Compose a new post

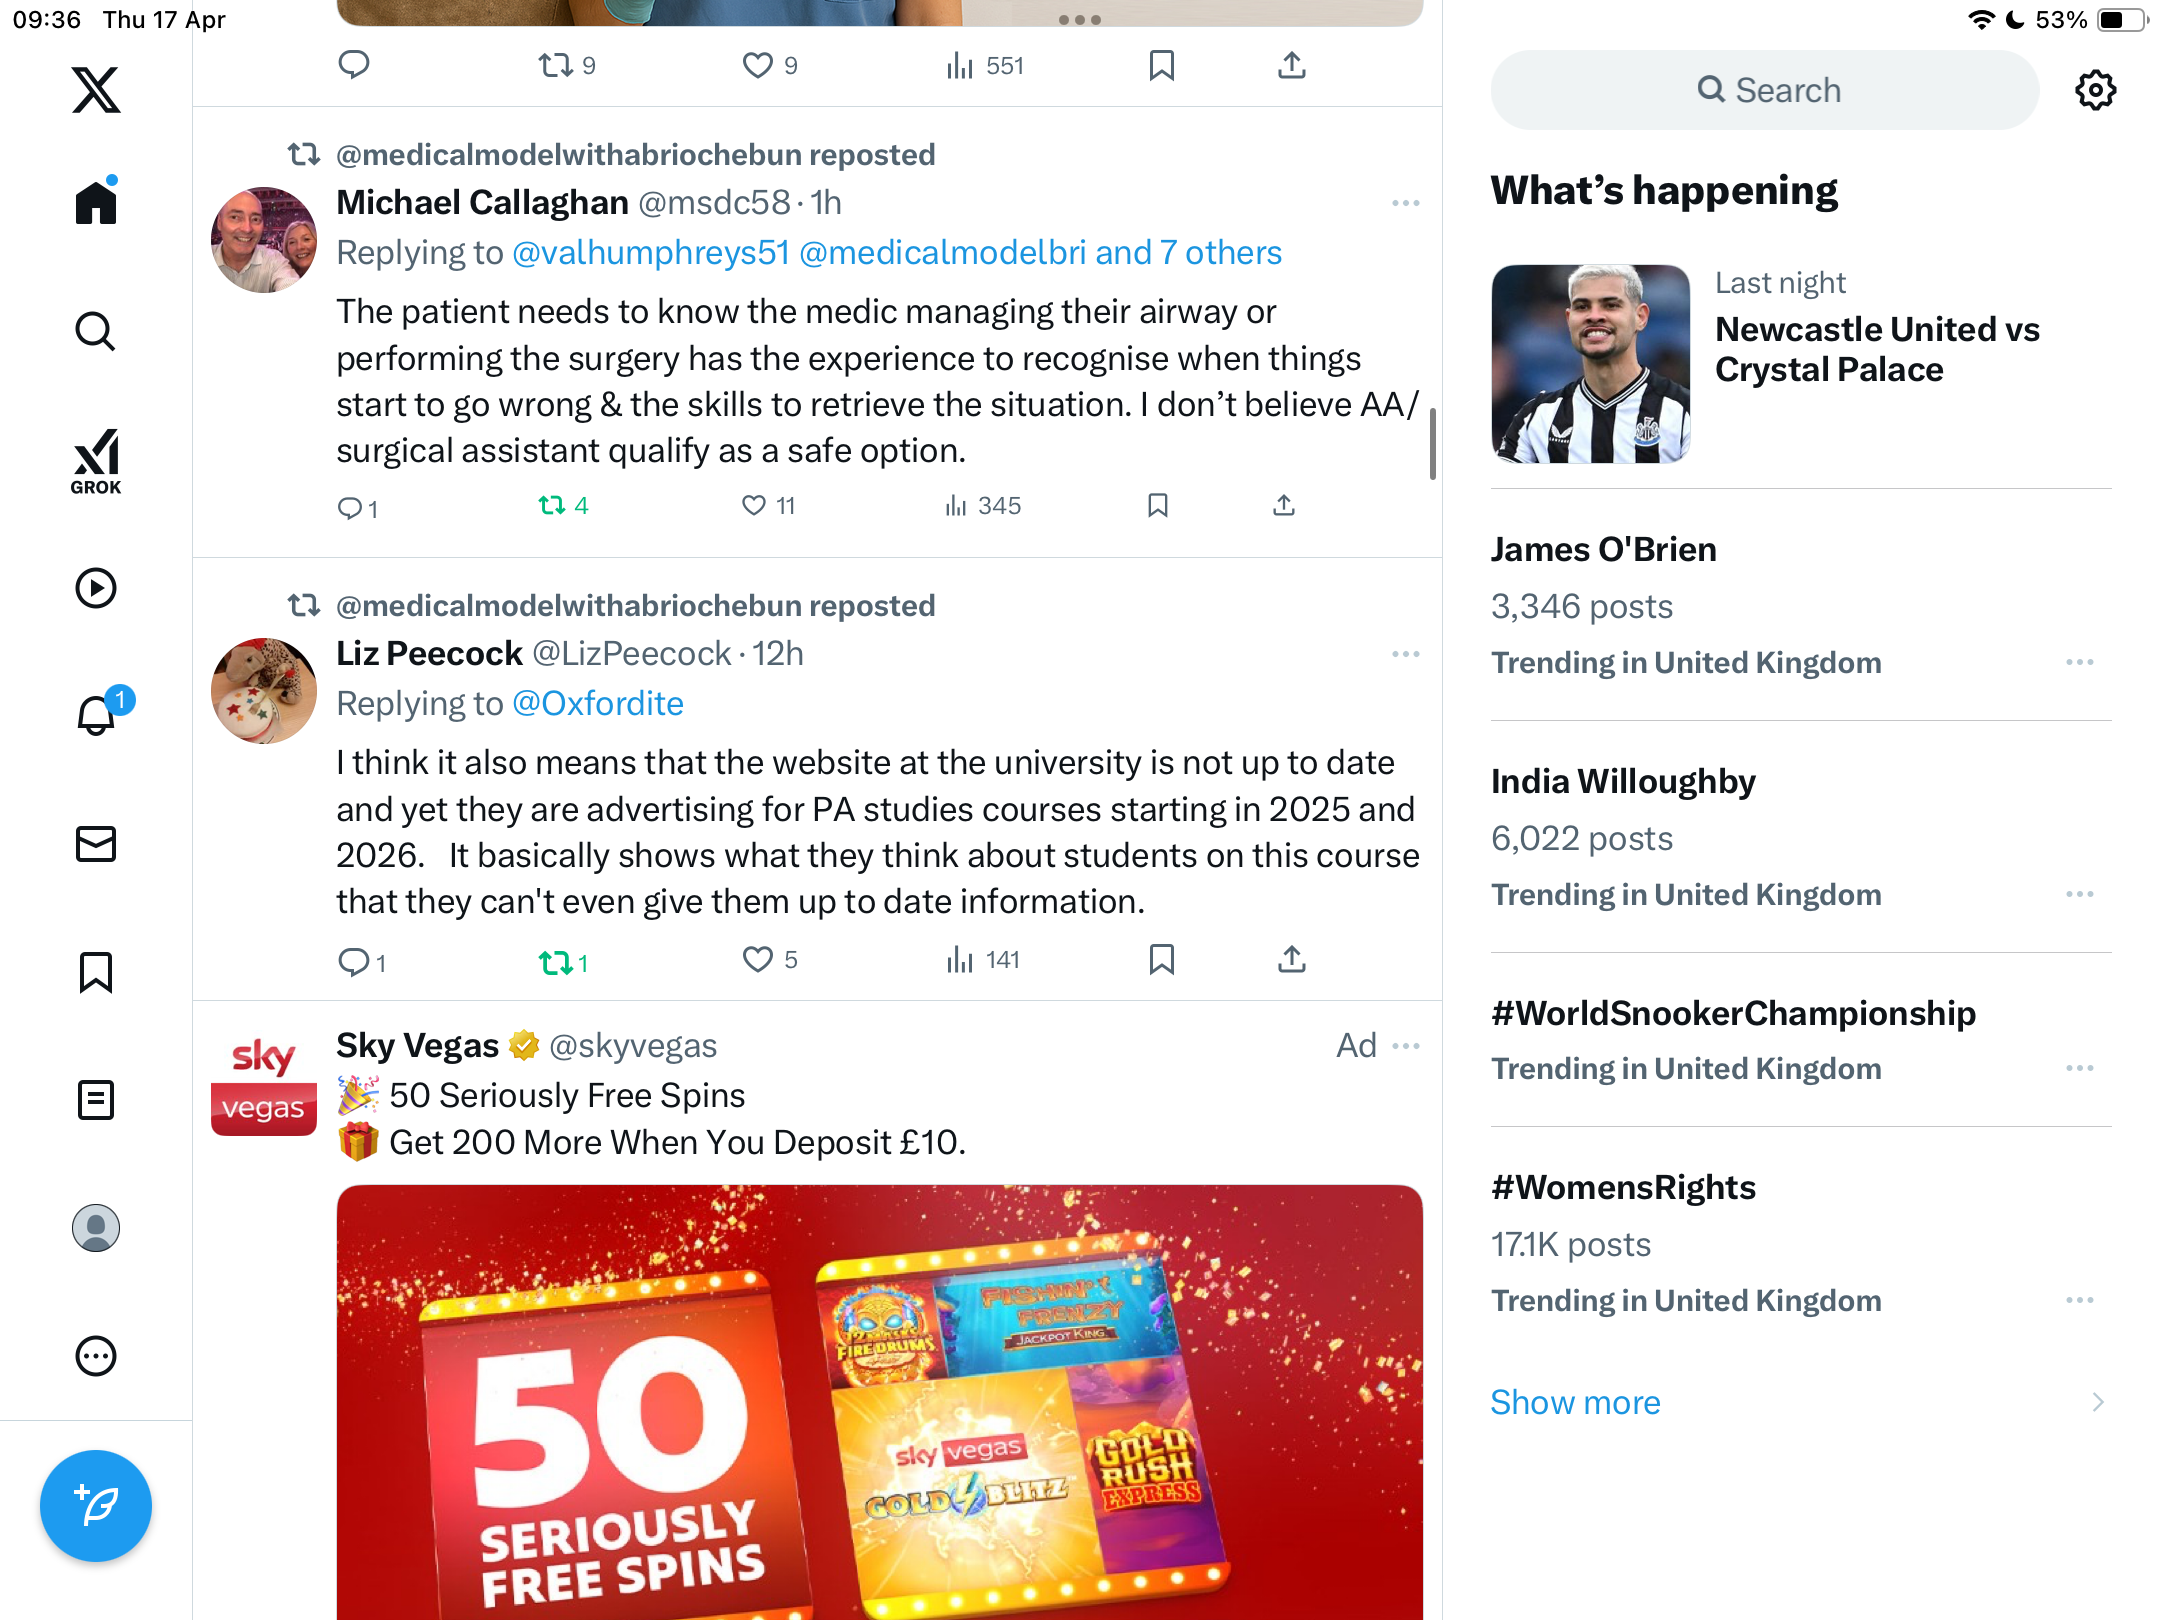[96, 1506]
